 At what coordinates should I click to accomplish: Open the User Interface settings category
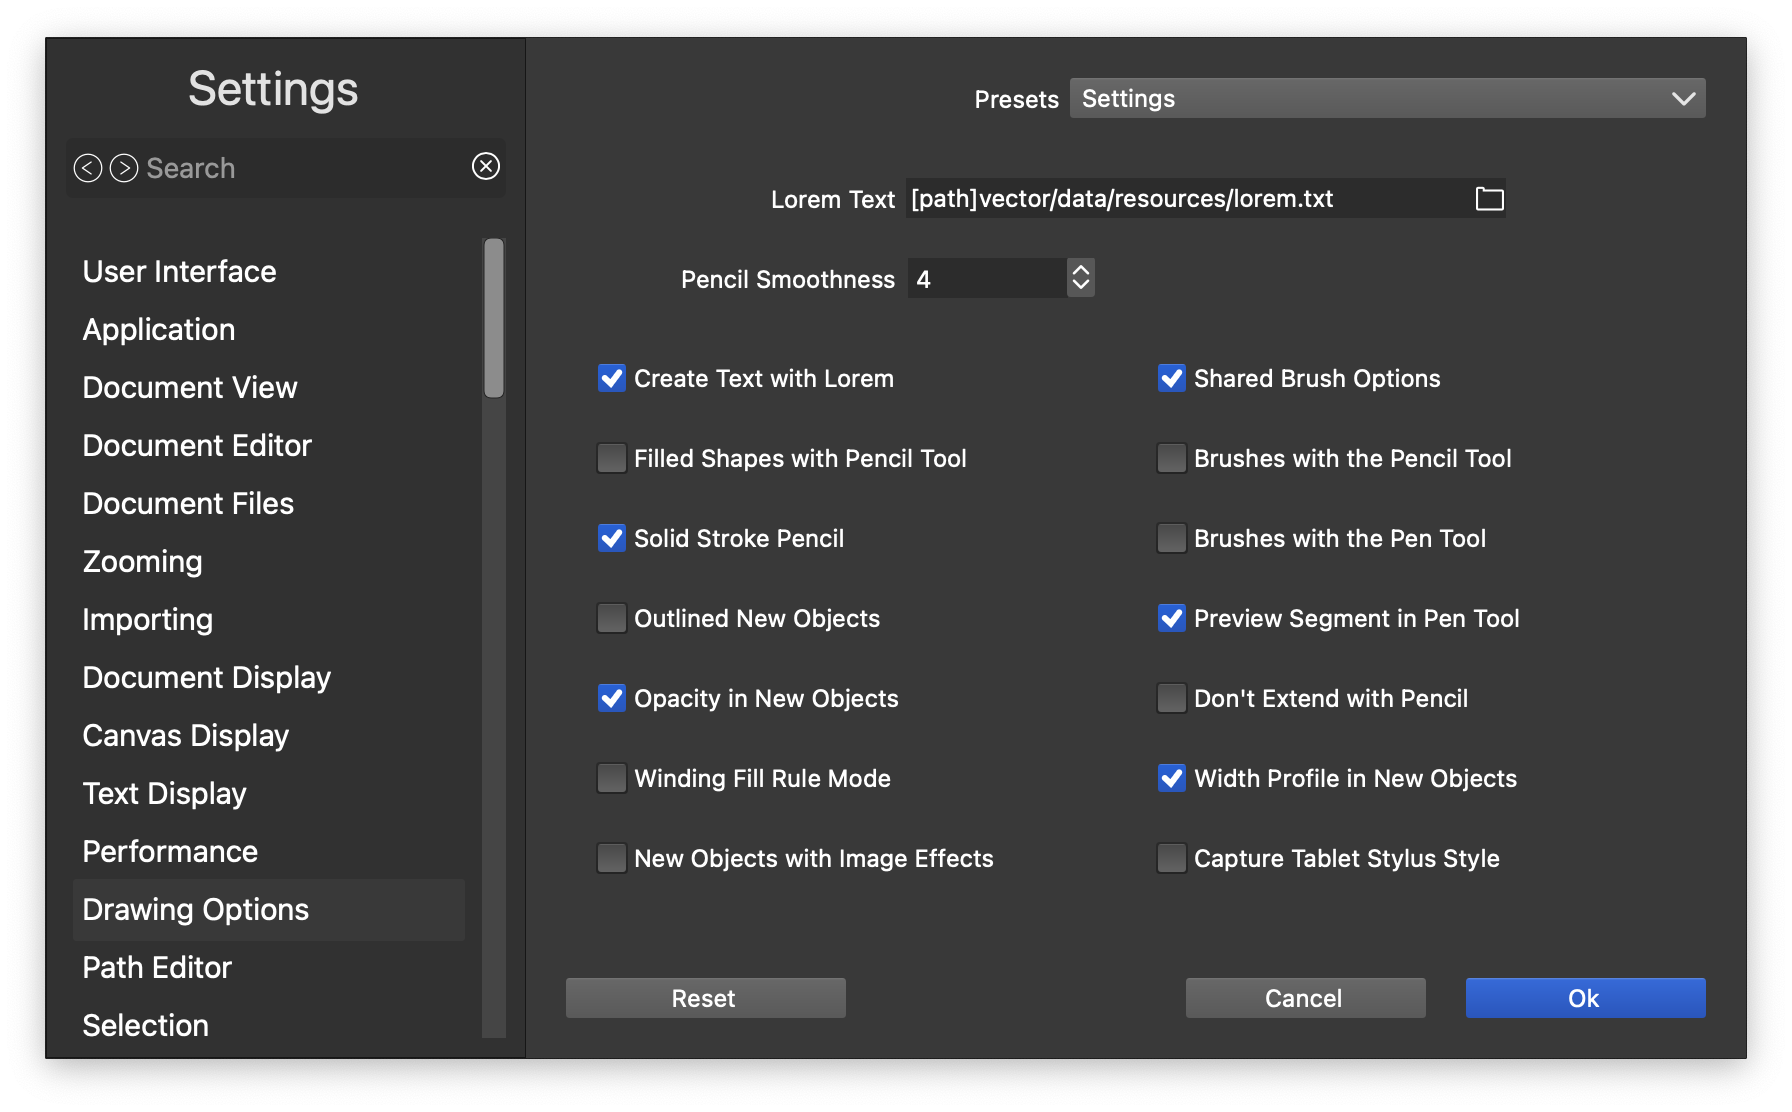[x=179, y=272]
